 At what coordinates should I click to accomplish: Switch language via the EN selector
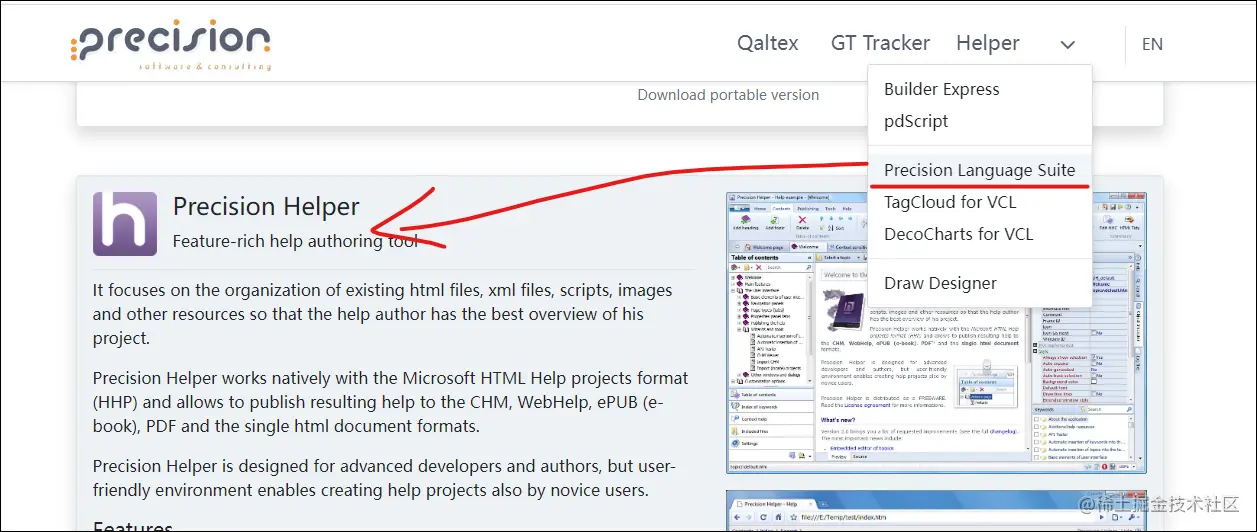click(1152, 44)
